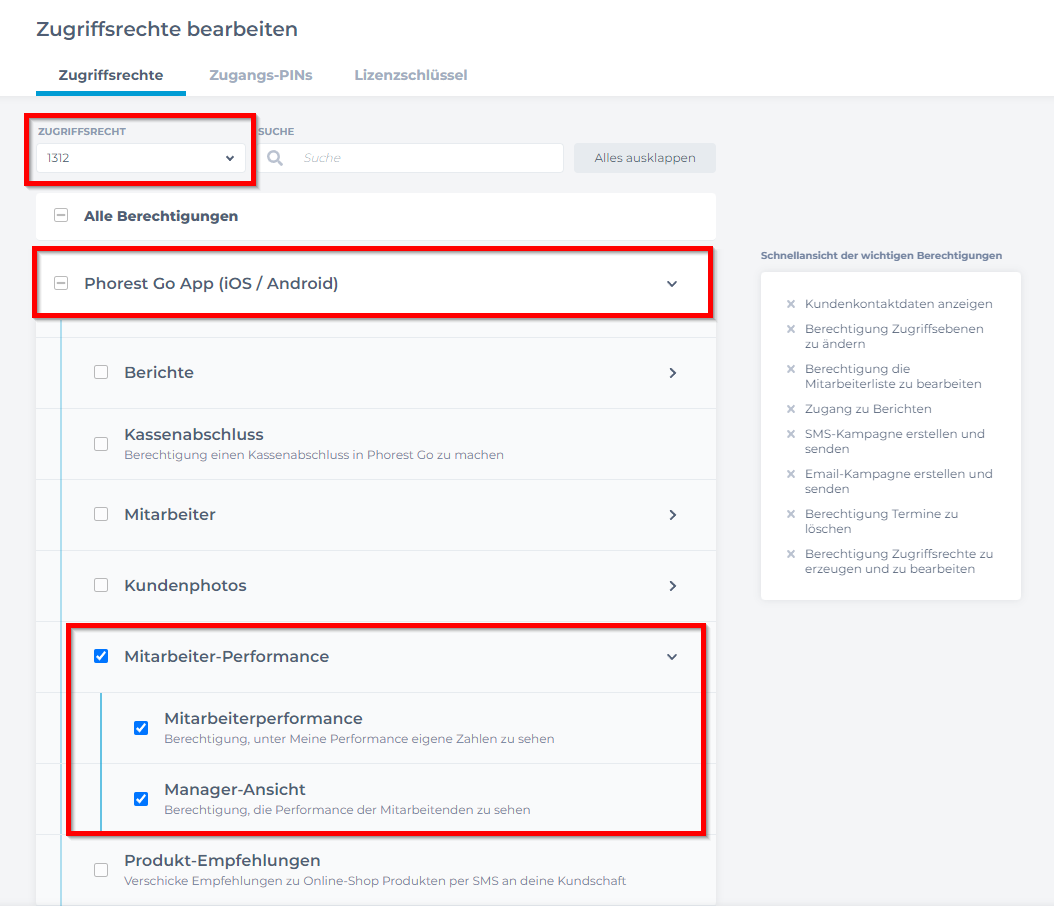Click the Mitarbeiterperformance description text
1054x910 pixels.
359,739
